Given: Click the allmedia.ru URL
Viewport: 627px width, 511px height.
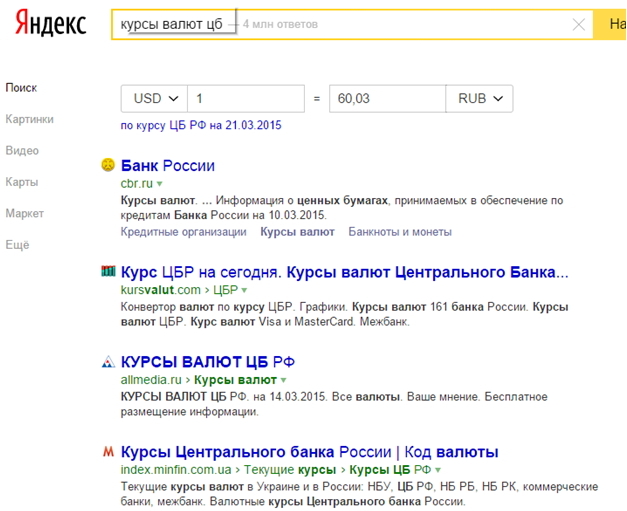Looking at the screenshot, I should point(151,379).
